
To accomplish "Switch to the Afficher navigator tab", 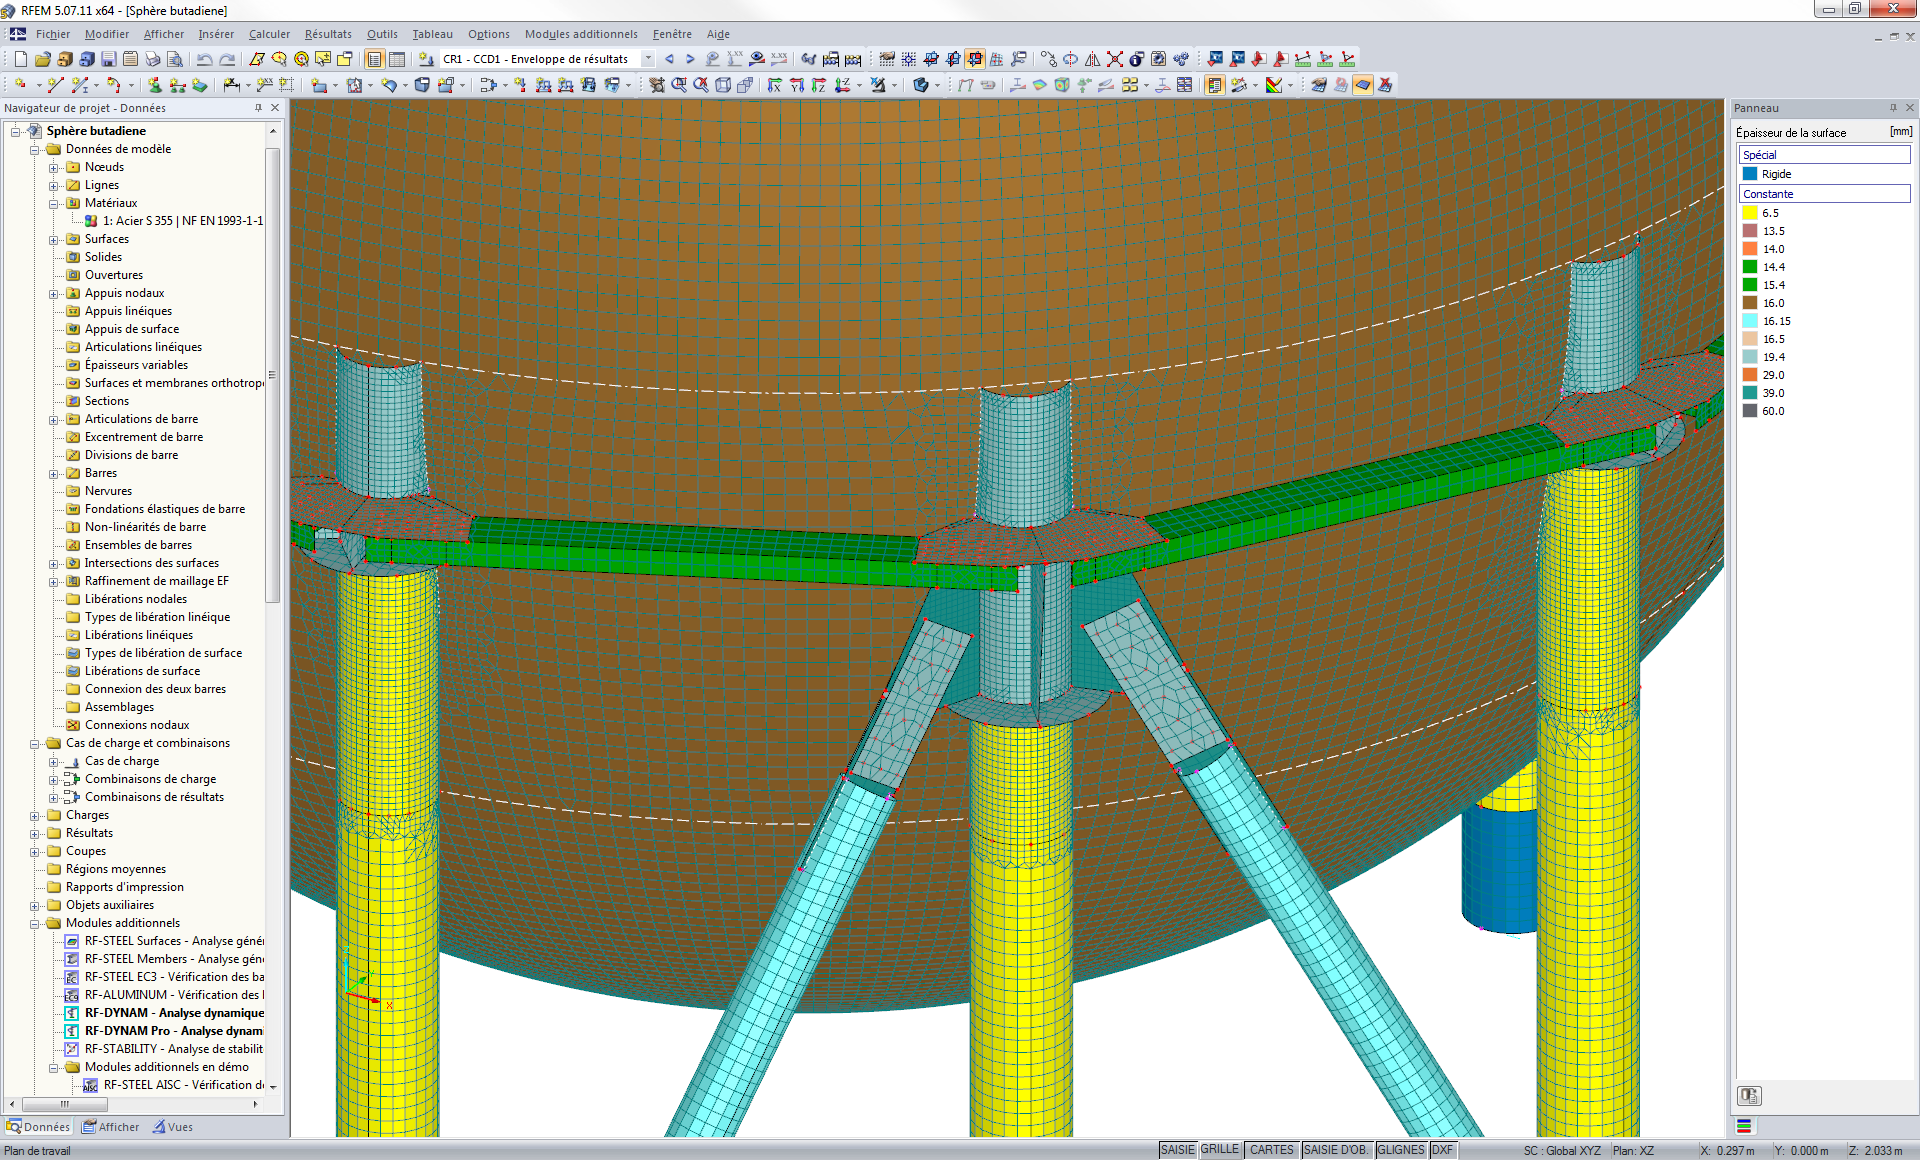I will pos(111,1127).
